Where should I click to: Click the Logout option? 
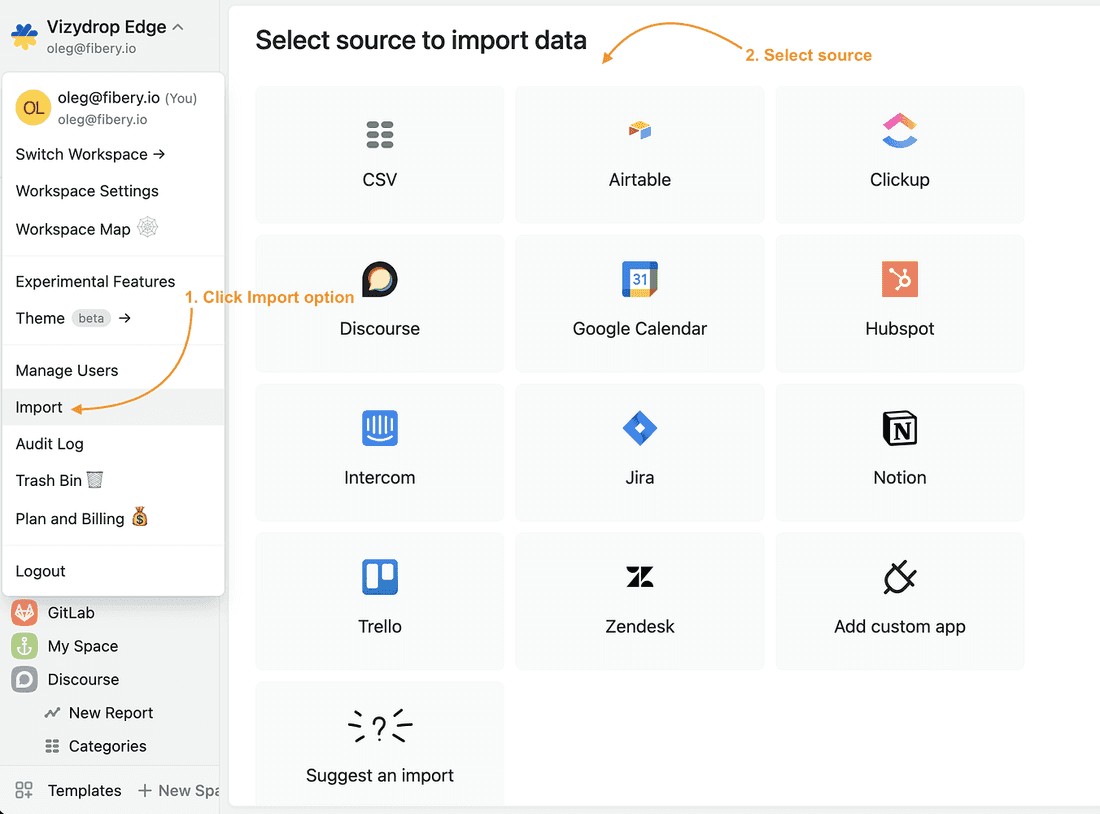pyautogui.click(x=41, y=571)
